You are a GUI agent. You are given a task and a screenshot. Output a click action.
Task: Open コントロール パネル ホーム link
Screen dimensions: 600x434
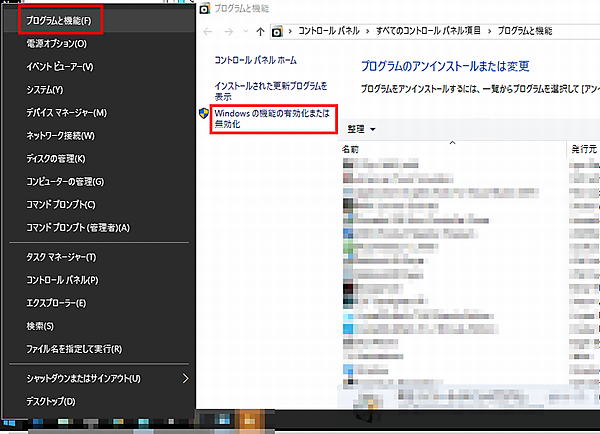pyautogui.click(x=255, y=60)
